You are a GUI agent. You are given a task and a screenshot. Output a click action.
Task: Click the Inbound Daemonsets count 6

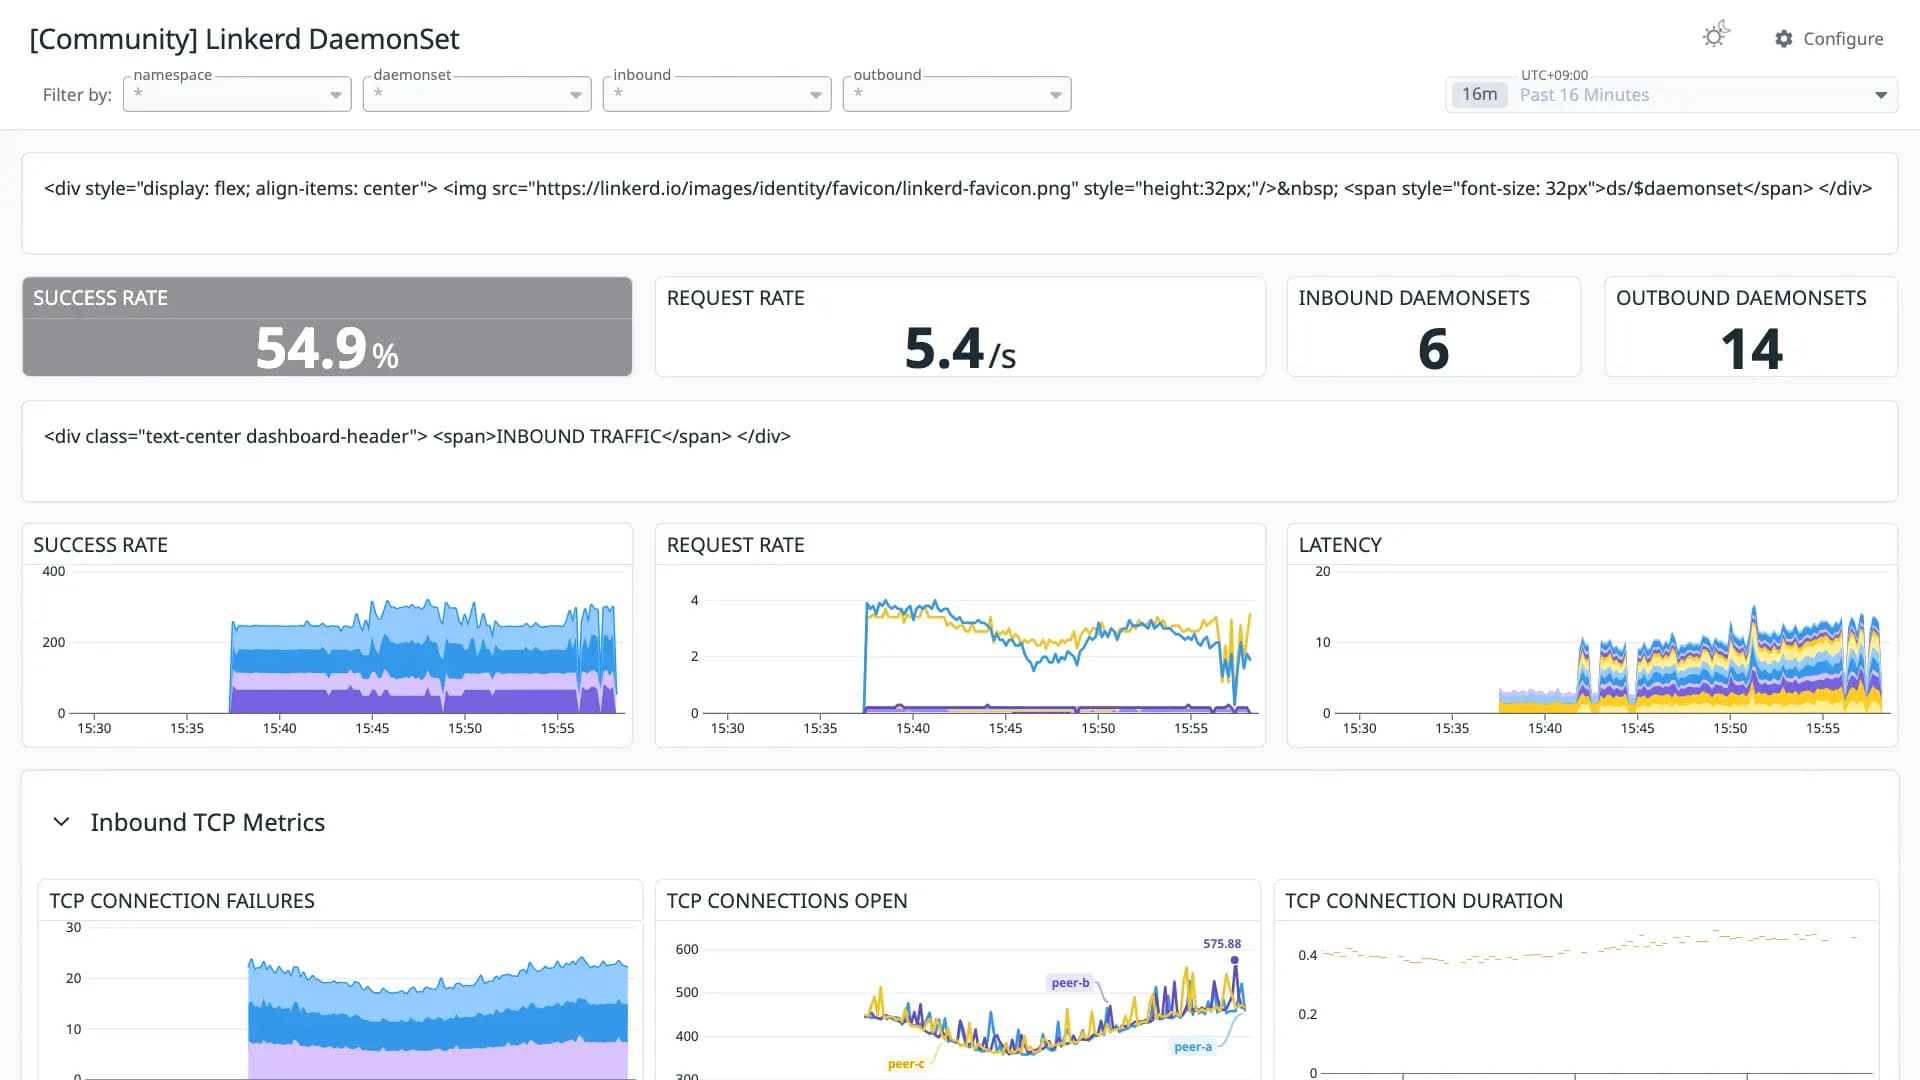(1433, 349)
